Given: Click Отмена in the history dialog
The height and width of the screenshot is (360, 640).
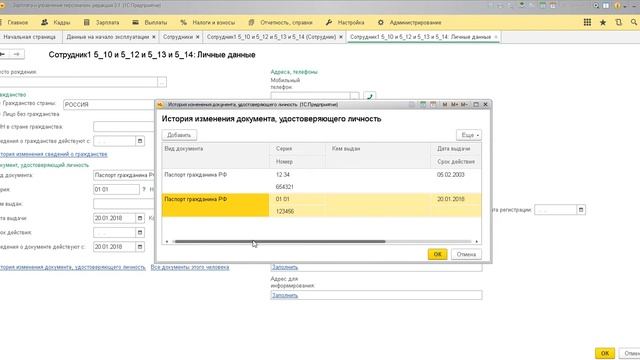Looking at the screenshot, I should pos(466,254).
